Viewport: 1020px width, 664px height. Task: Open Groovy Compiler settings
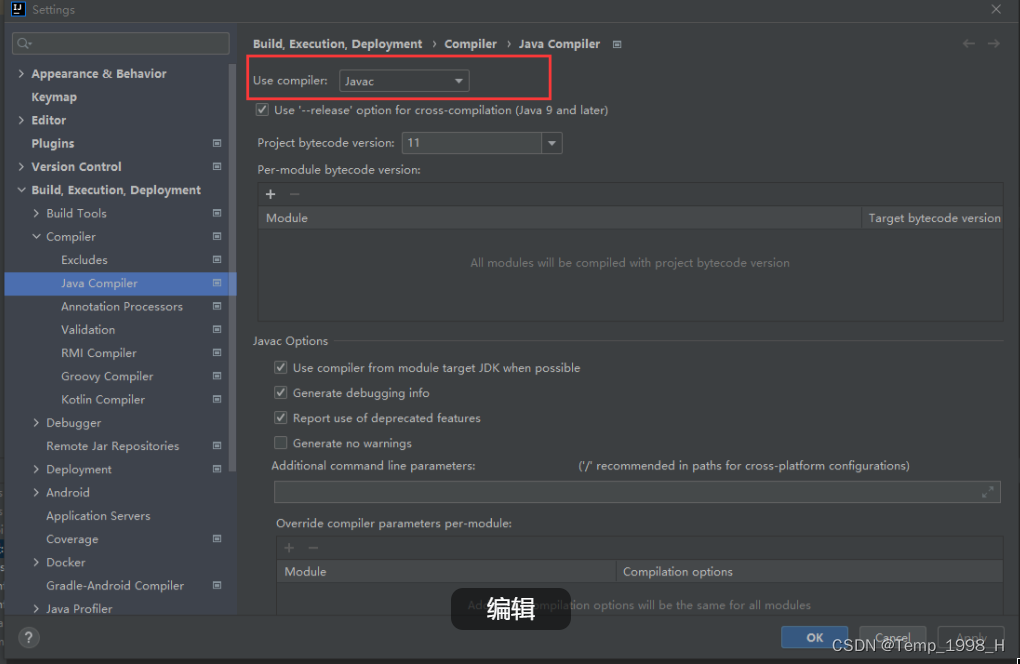pyautogui.click(x=107, y=377)
